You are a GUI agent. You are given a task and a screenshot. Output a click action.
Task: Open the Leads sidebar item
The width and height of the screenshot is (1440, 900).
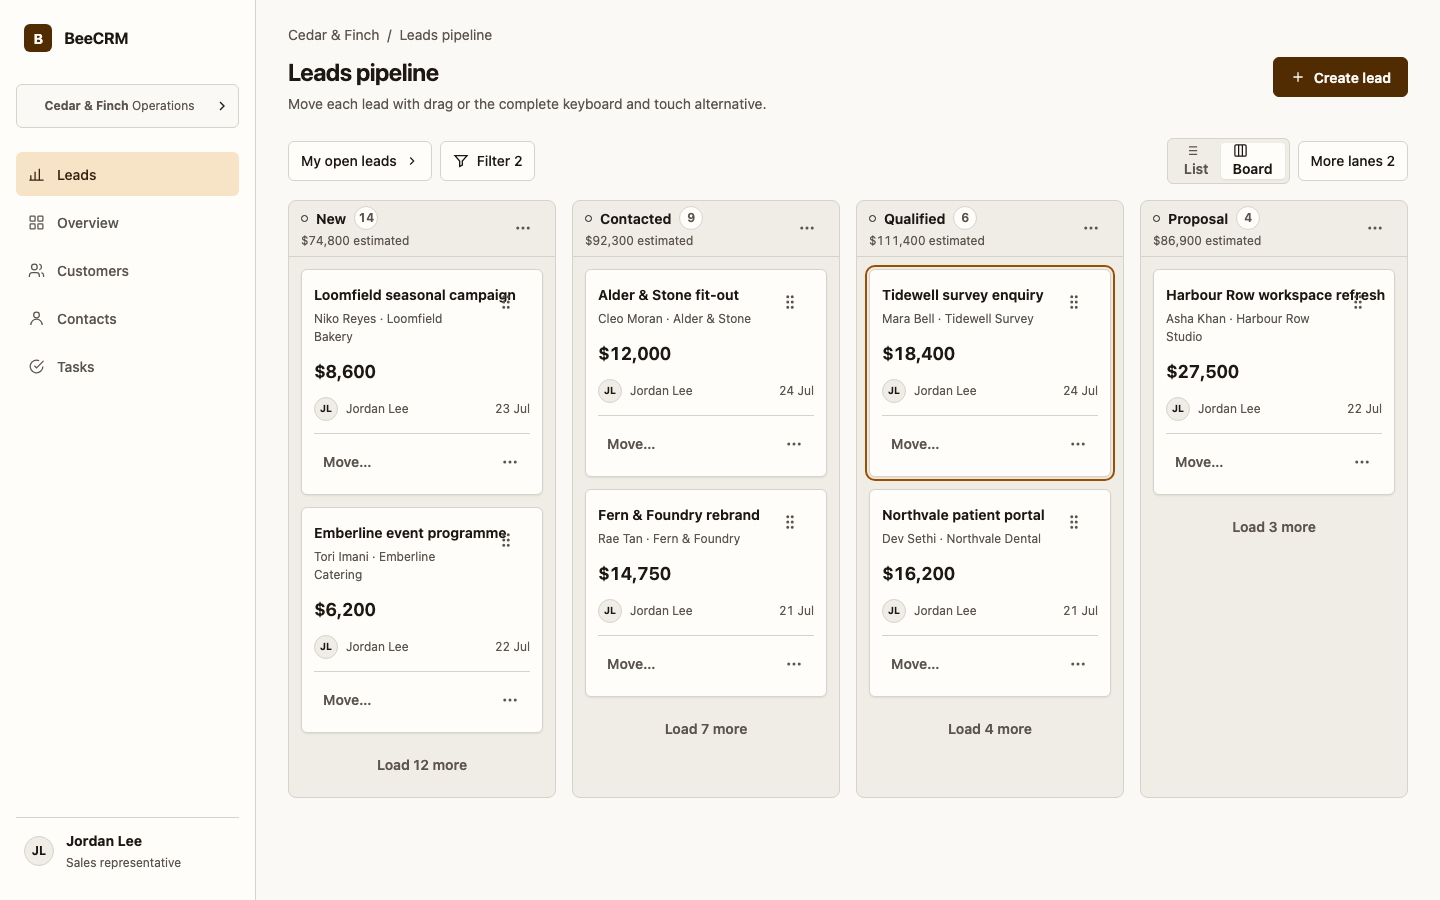coord(127,174)
